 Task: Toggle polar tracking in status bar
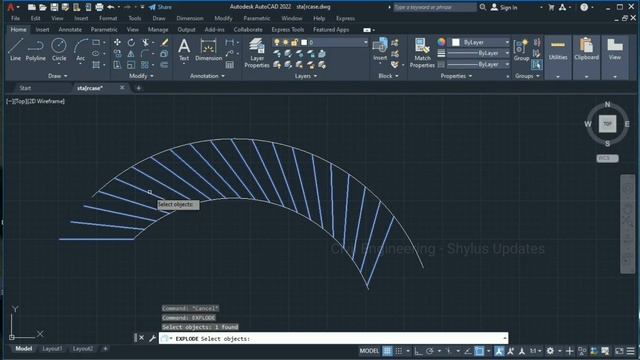coord(430,351)
